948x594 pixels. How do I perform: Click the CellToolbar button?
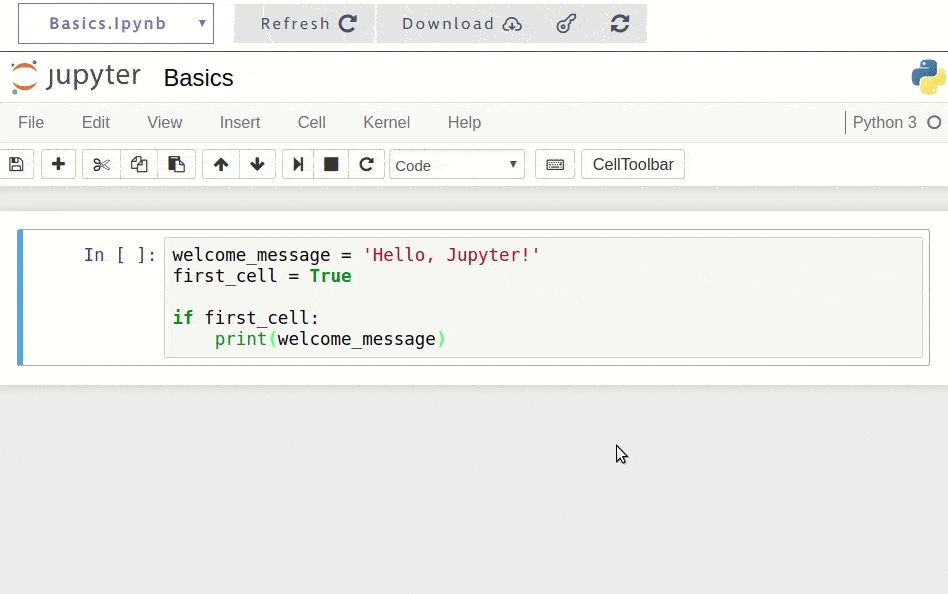click(x=633, y=164)
